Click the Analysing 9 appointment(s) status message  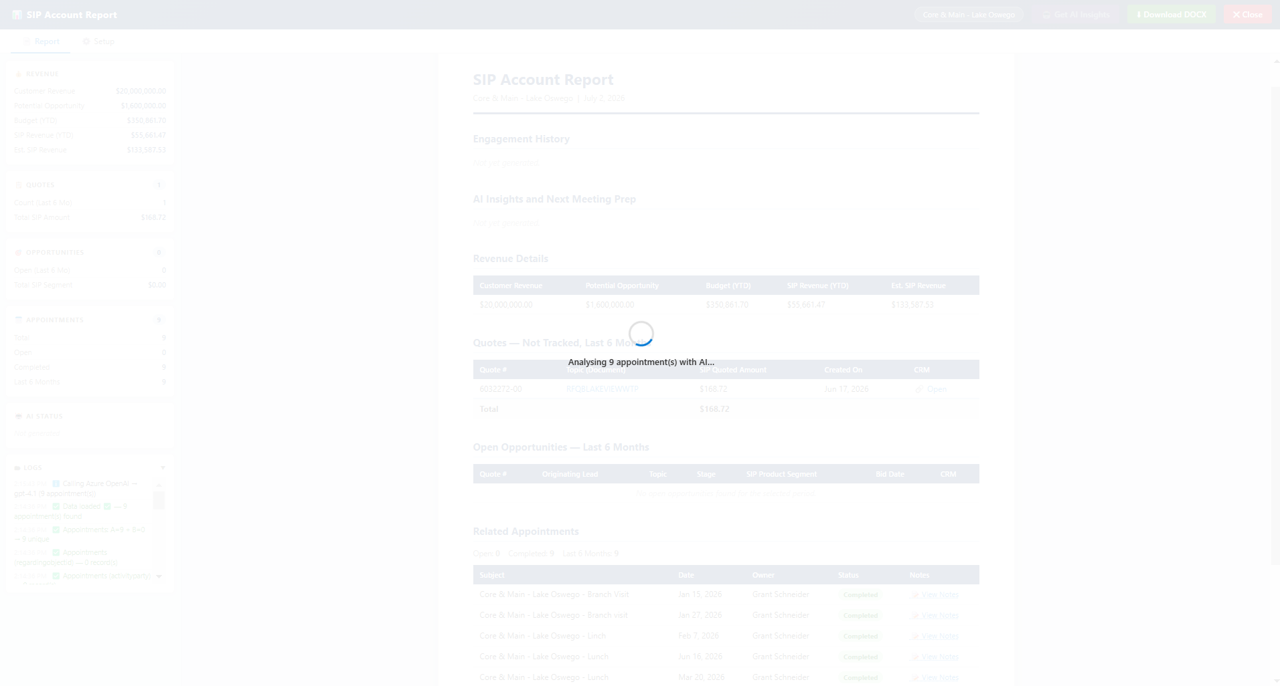pos(641,362)
